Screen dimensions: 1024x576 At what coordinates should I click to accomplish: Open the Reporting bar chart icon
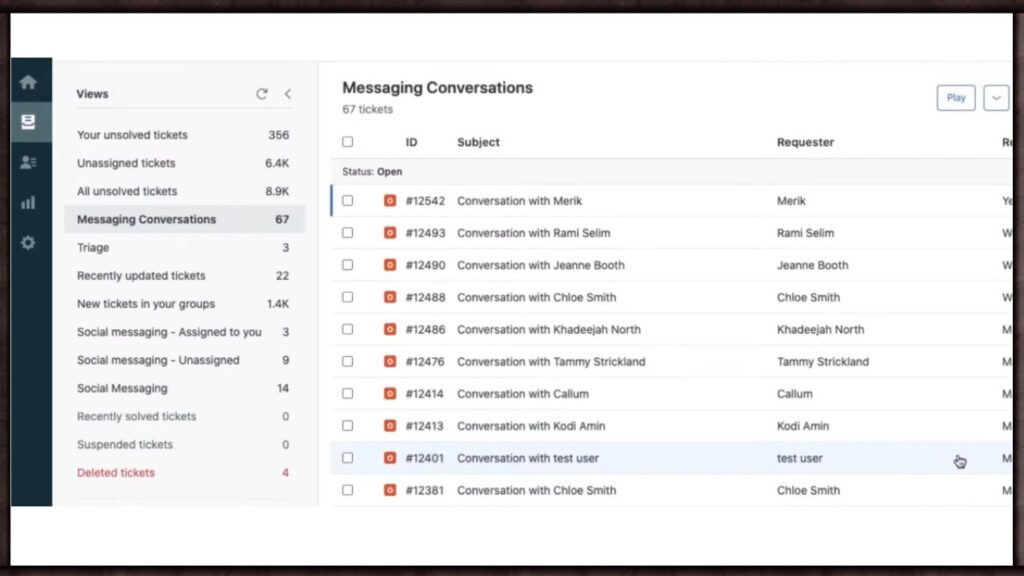tap(28, 202)
